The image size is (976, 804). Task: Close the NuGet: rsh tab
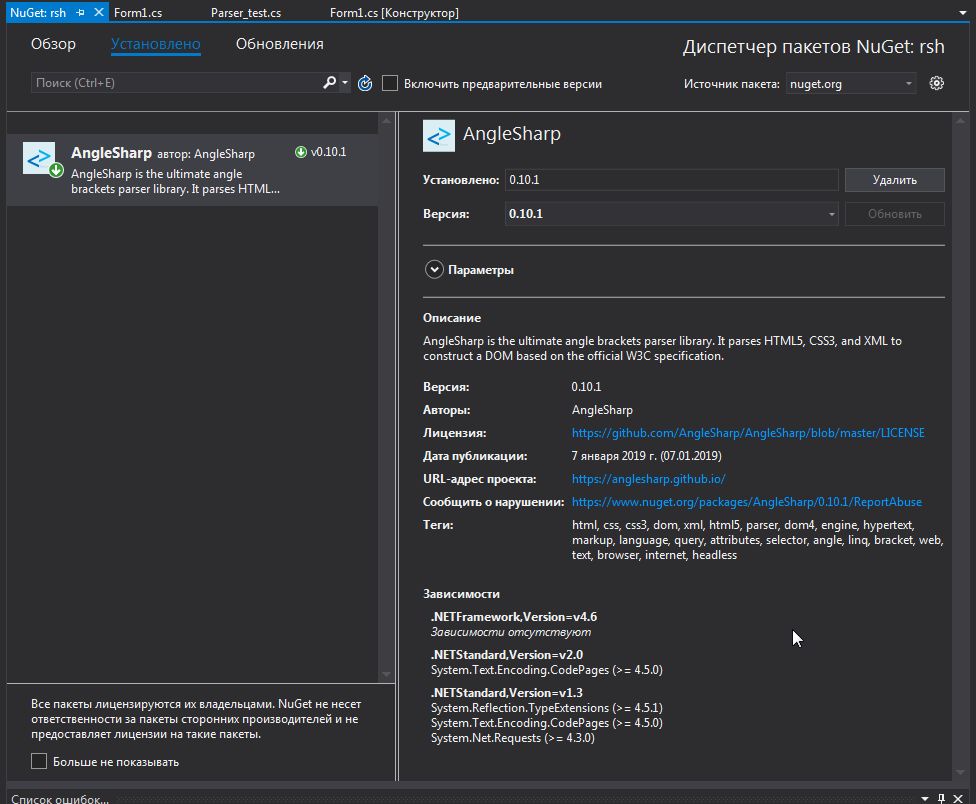click(98, 13)
